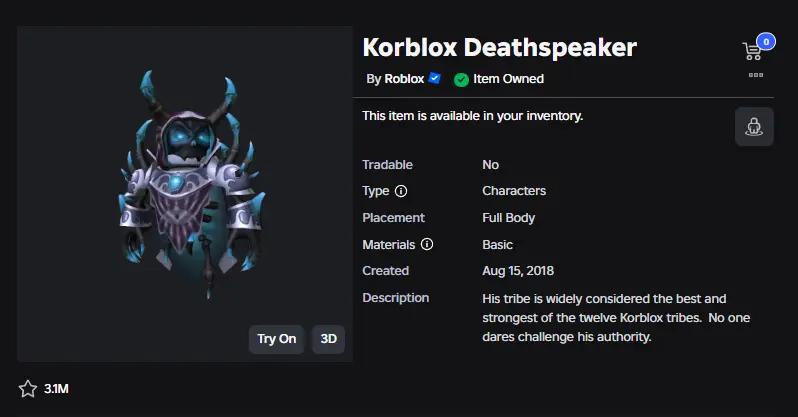Click the cart item count badge
This screenshot has height=417, width=798.
pyautogui.click(x=766, y=42)
